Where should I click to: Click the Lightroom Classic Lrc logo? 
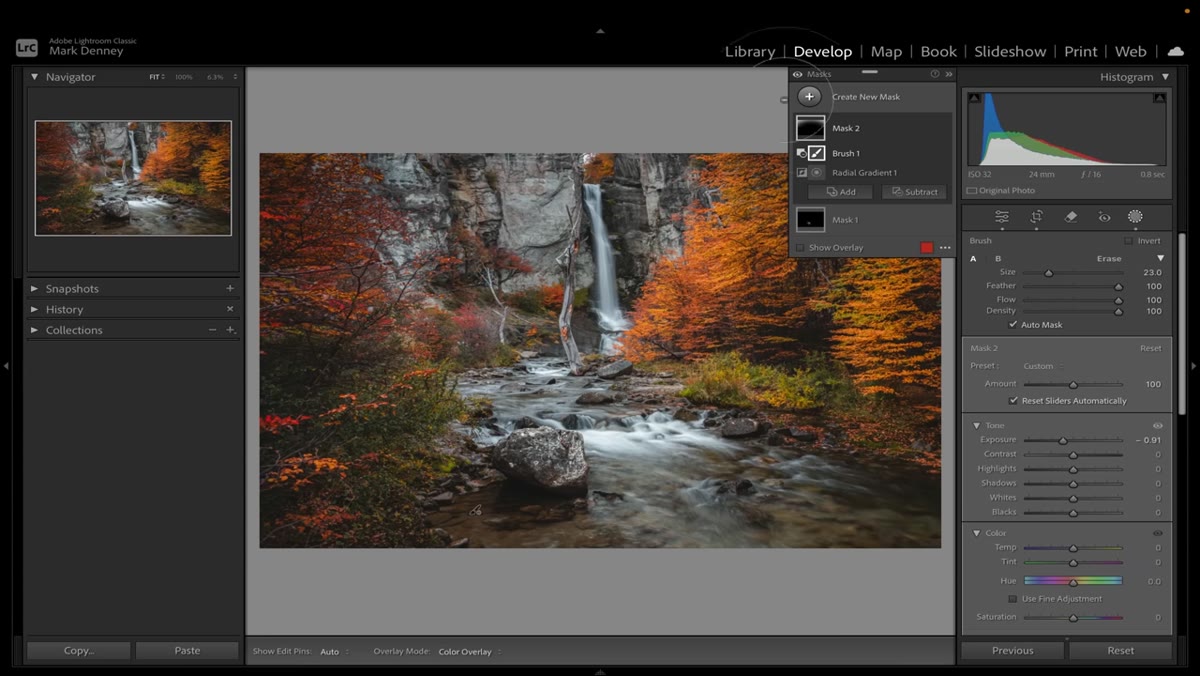click(27, 47)
